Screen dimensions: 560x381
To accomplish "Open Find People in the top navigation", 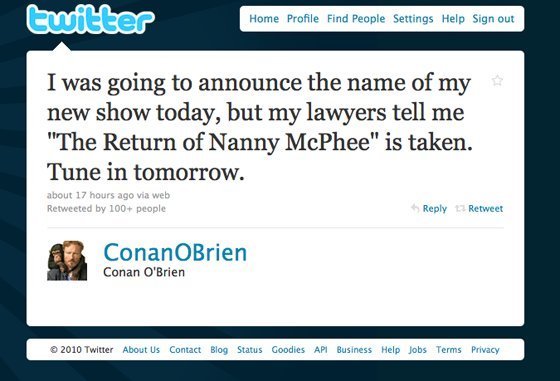I will [356, 19].
